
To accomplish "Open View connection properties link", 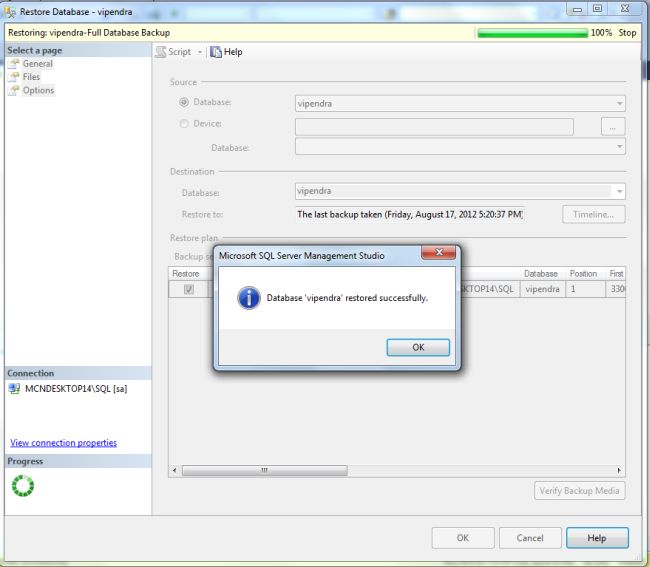I will tap(63, 443).
